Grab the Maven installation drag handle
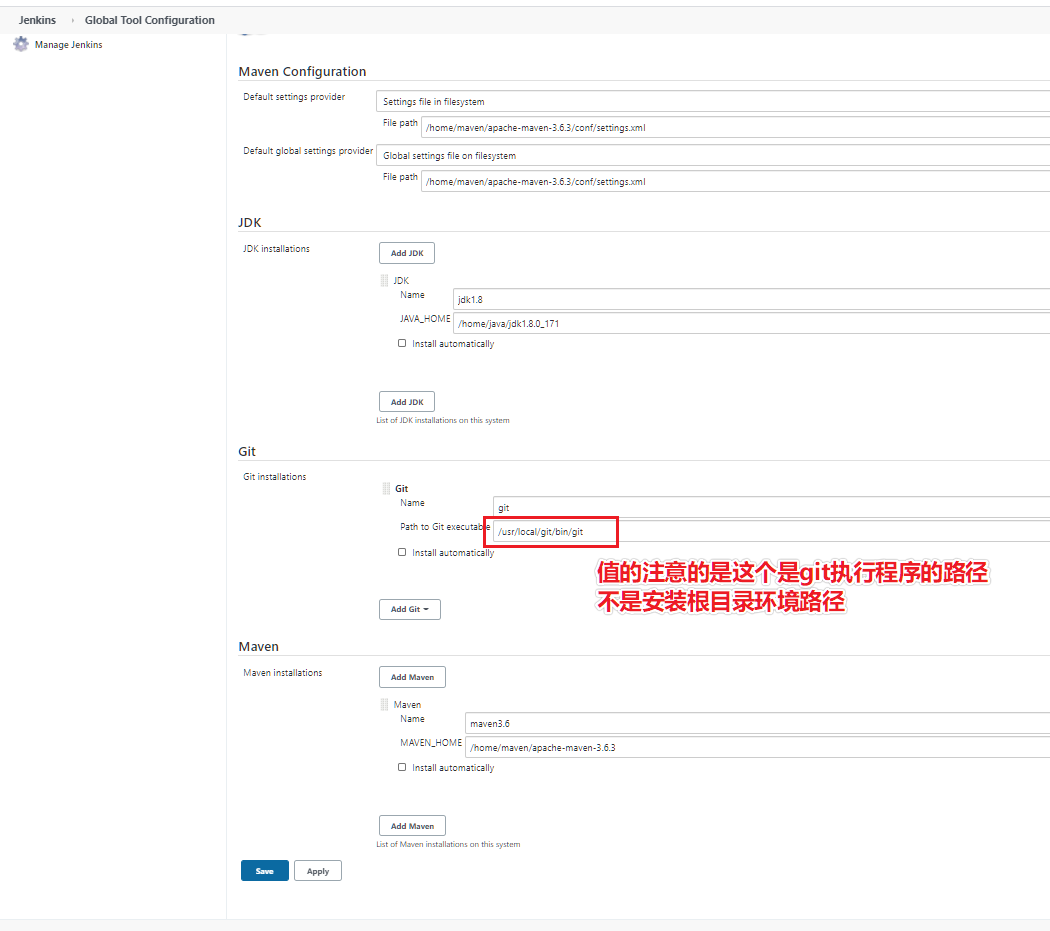The height and width of the screenshot is (931, 1050). tap(384, 704)
